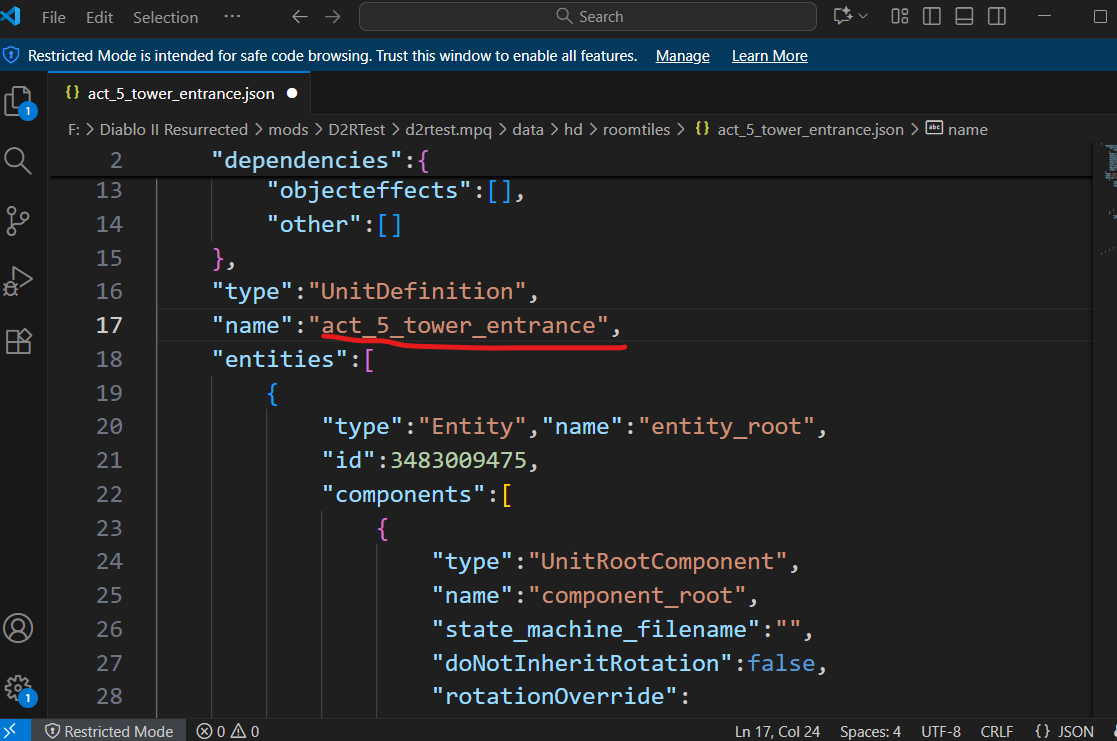The image size is (1117, 741).
Task: Open the Selection menu
Action: coord(165,17)
